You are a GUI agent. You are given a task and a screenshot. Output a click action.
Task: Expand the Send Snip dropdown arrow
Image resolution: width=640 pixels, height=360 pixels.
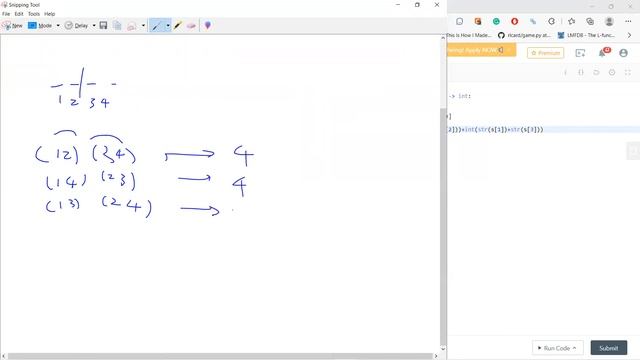pyautogui.click(x=143, y=25)
